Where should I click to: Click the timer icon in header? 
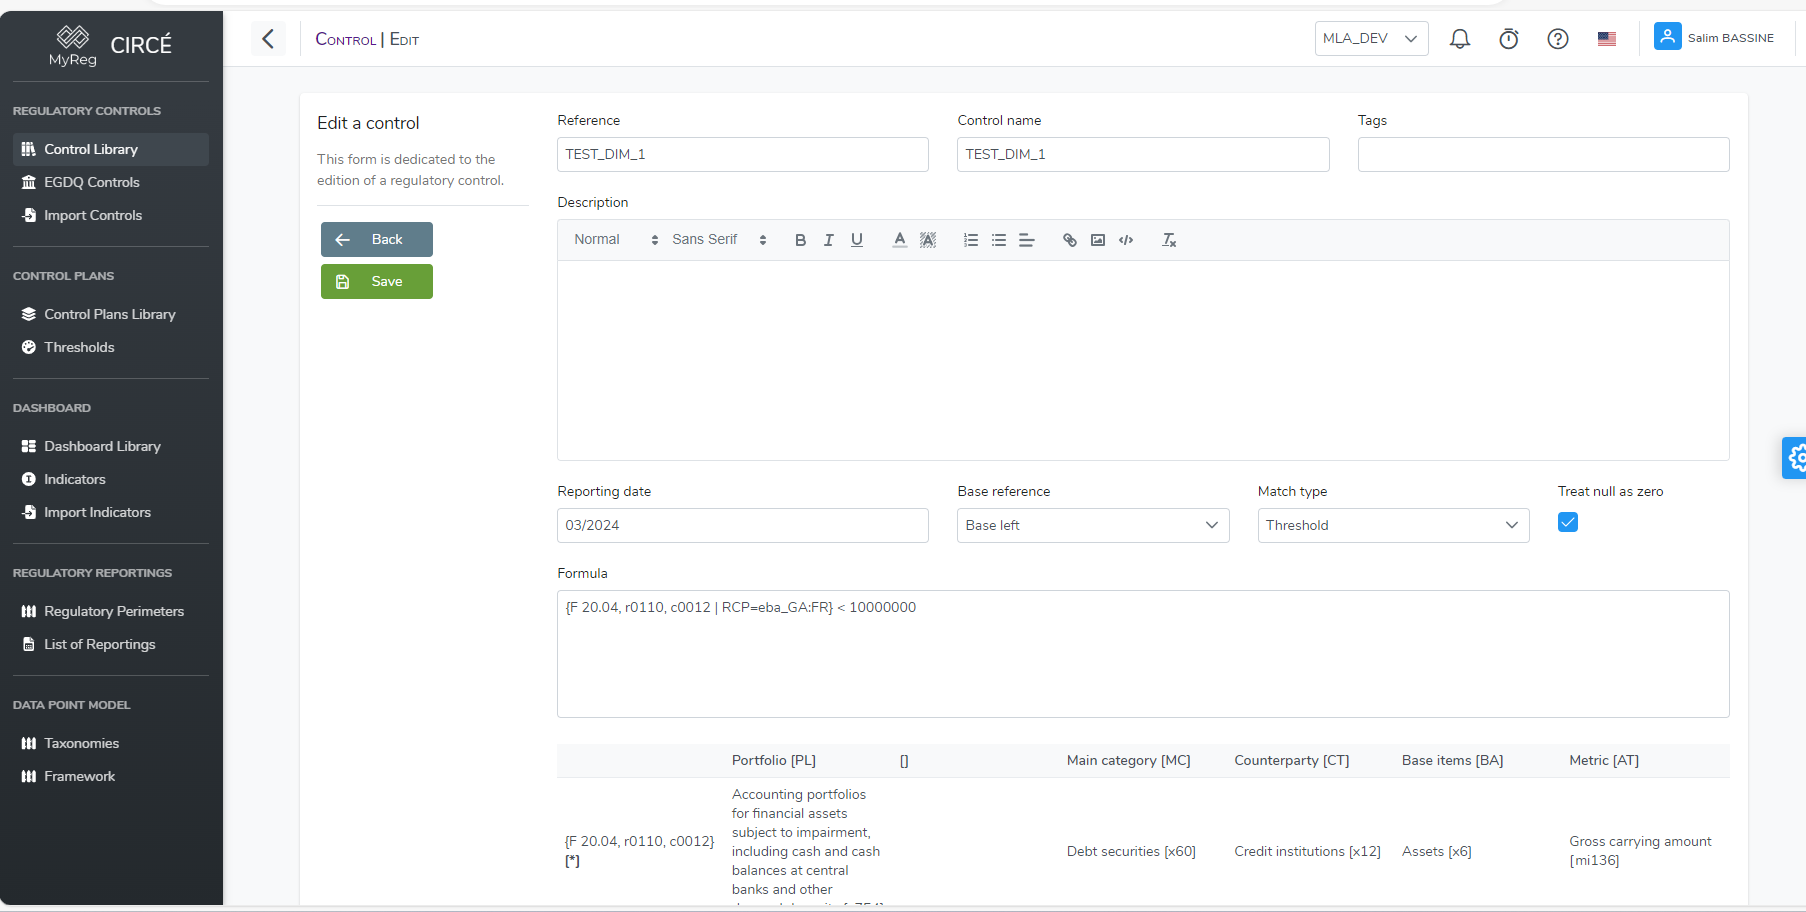point(1508,39)
